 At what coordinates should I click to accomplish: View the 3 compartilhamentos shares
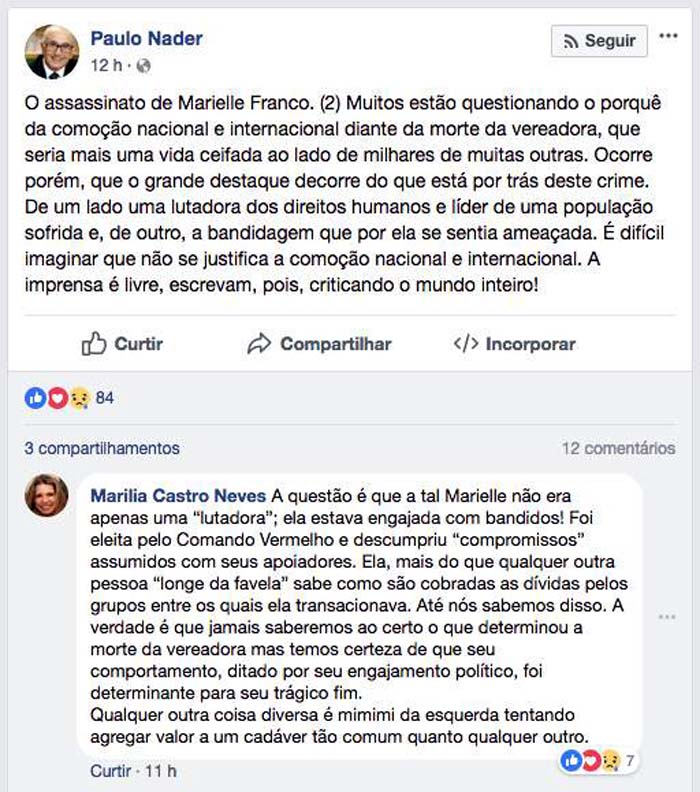point(102,448)
